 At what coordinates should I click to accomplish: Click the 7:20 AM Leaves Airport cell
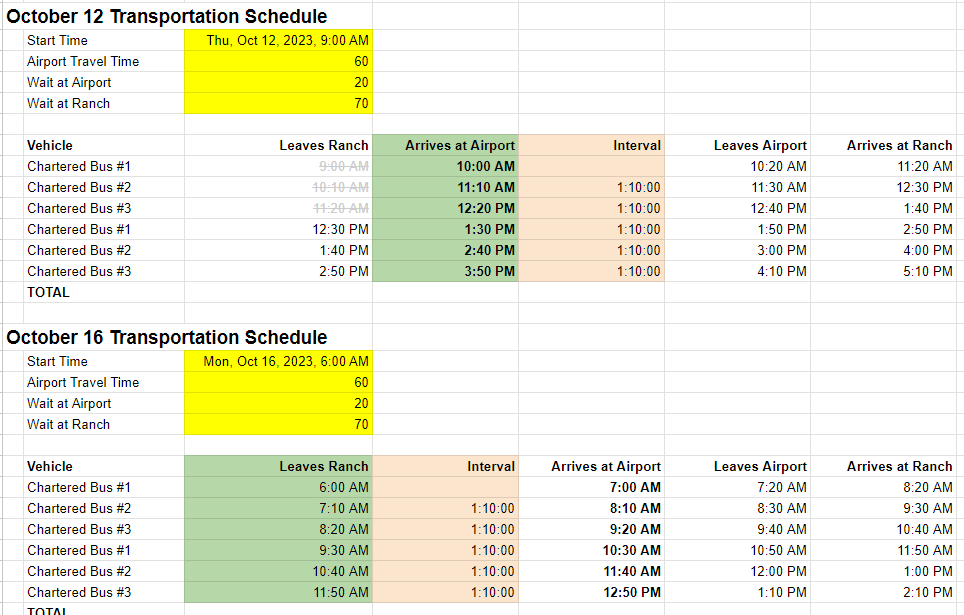tap(738, 488)
